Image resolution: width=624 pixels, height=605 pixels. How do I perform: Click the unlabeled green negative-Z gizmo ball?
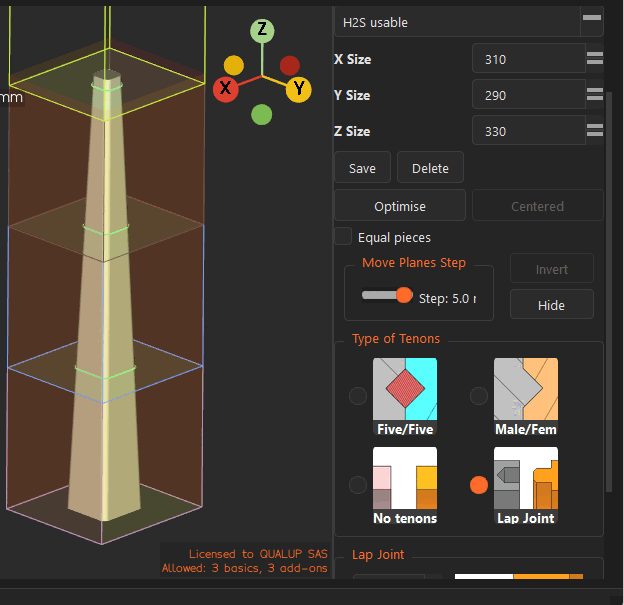coord(261,114)
